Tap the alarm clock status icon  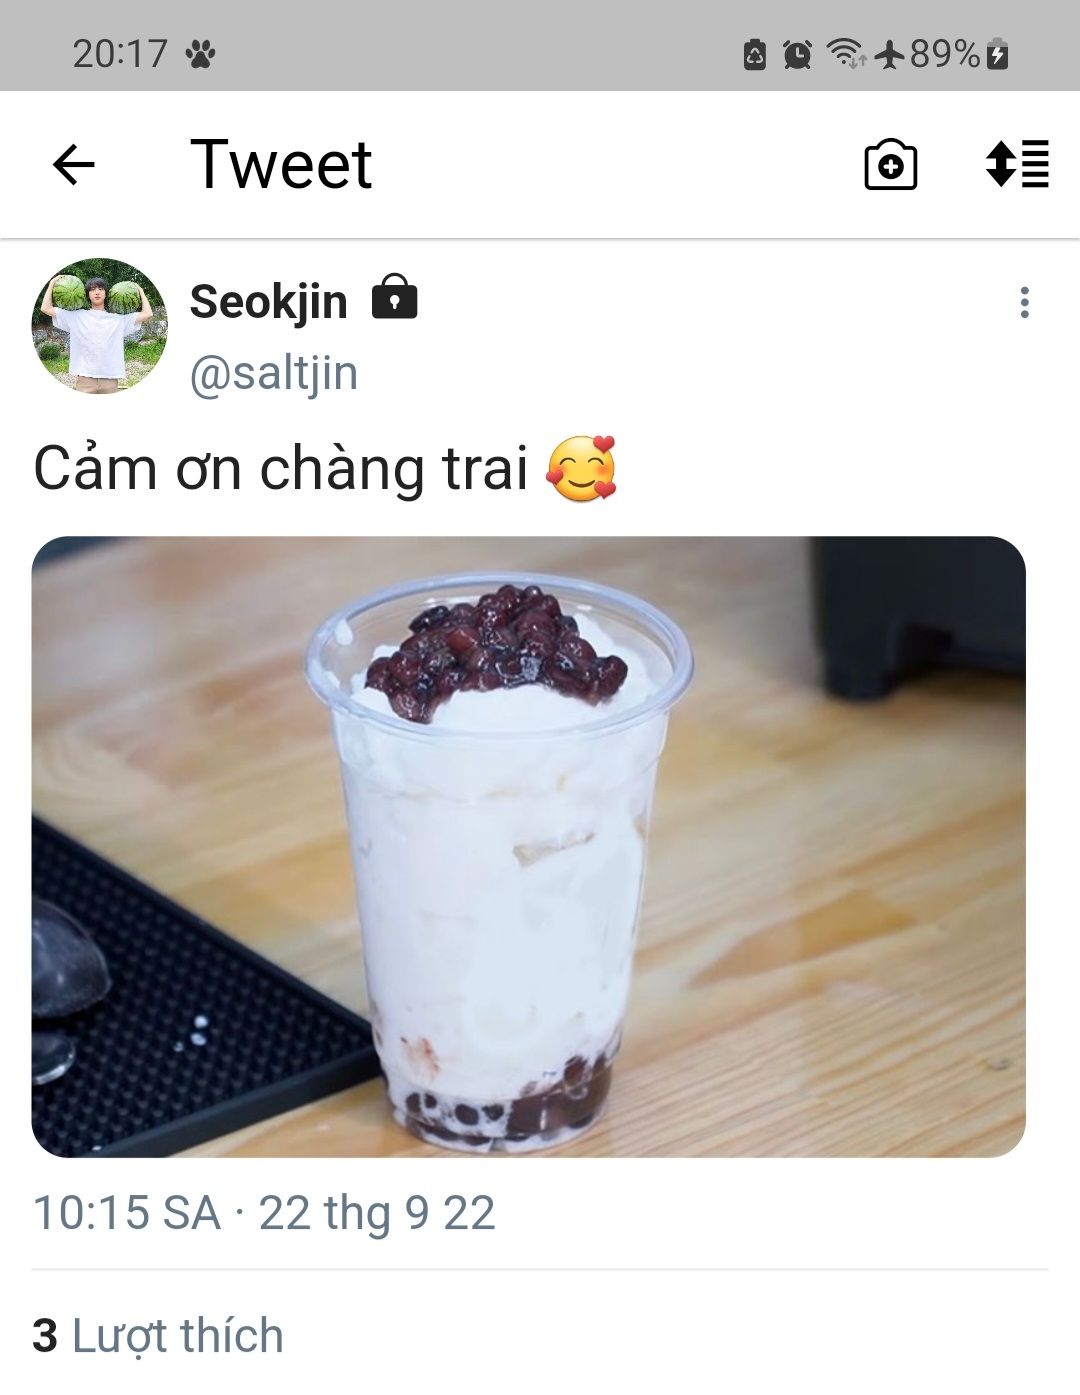(x=797, y=54)
